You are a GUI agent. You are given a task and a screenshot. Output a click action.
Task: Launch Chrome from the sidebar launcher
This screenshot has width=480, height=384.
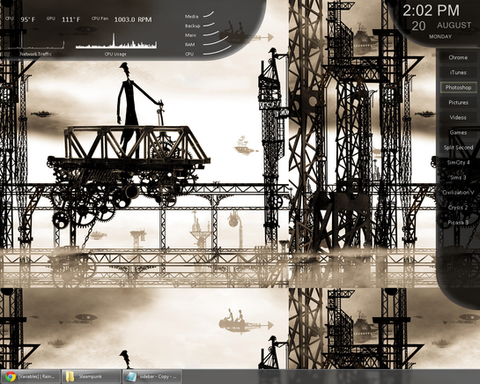point(458,57)
